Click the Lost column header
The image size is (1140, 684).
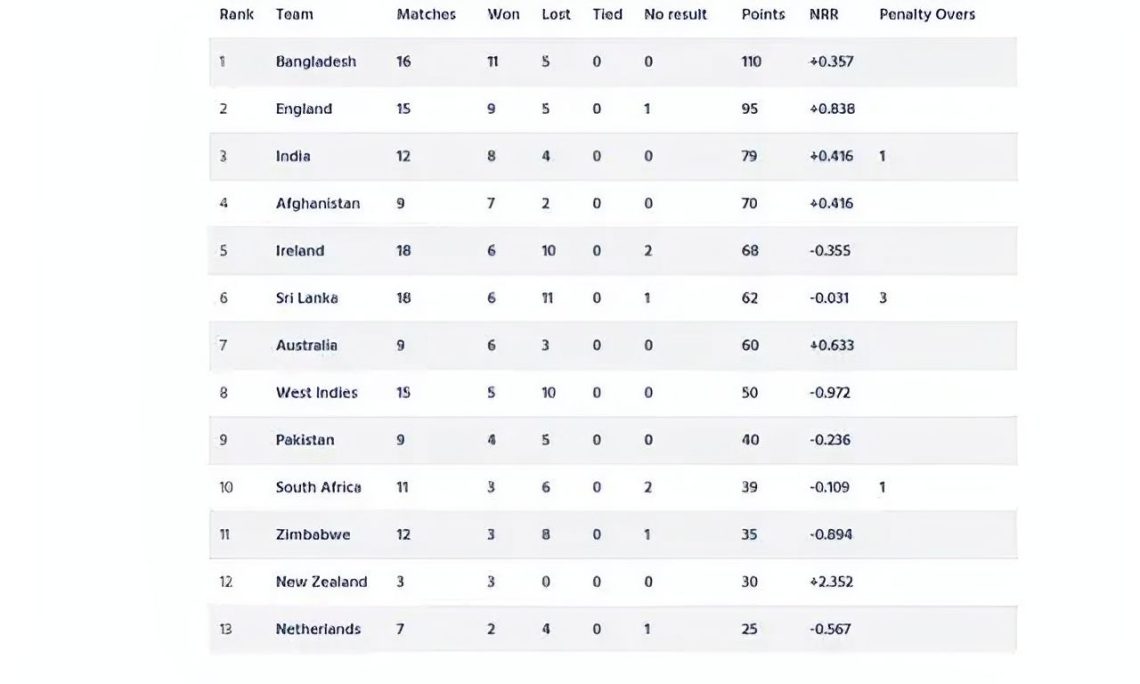pyautogui.click(x=556, y=15)
